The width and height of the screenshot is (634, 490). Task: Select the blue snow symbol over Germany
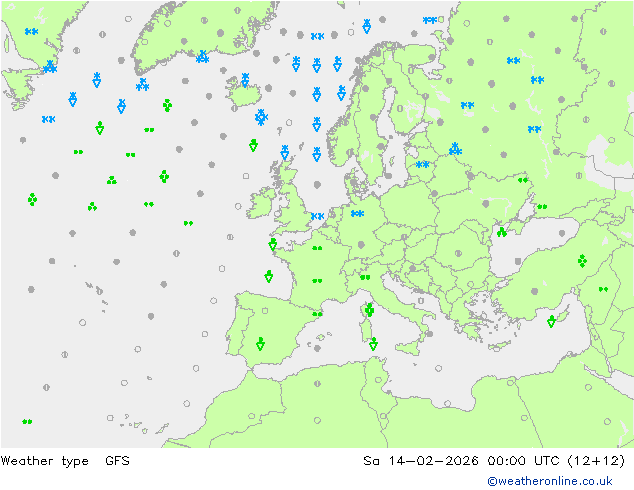[357, 213]
